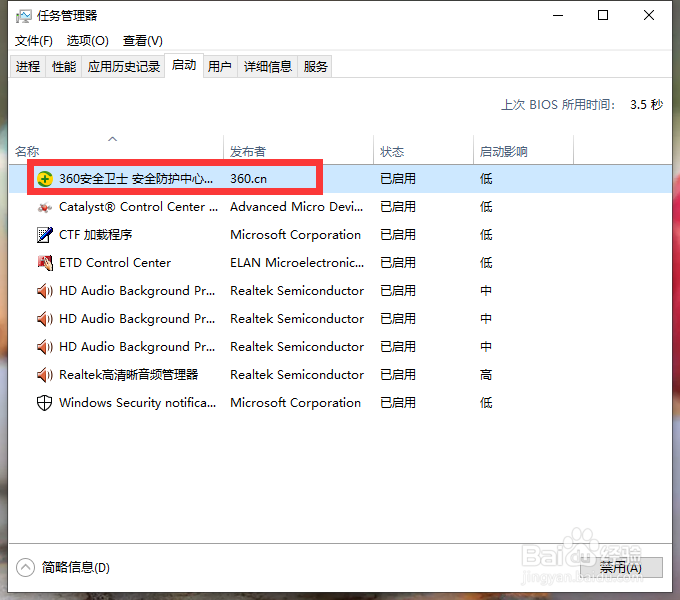Click the 360.cn publisher cell
This screenshot has height=600, width=680.
(248, 179)
